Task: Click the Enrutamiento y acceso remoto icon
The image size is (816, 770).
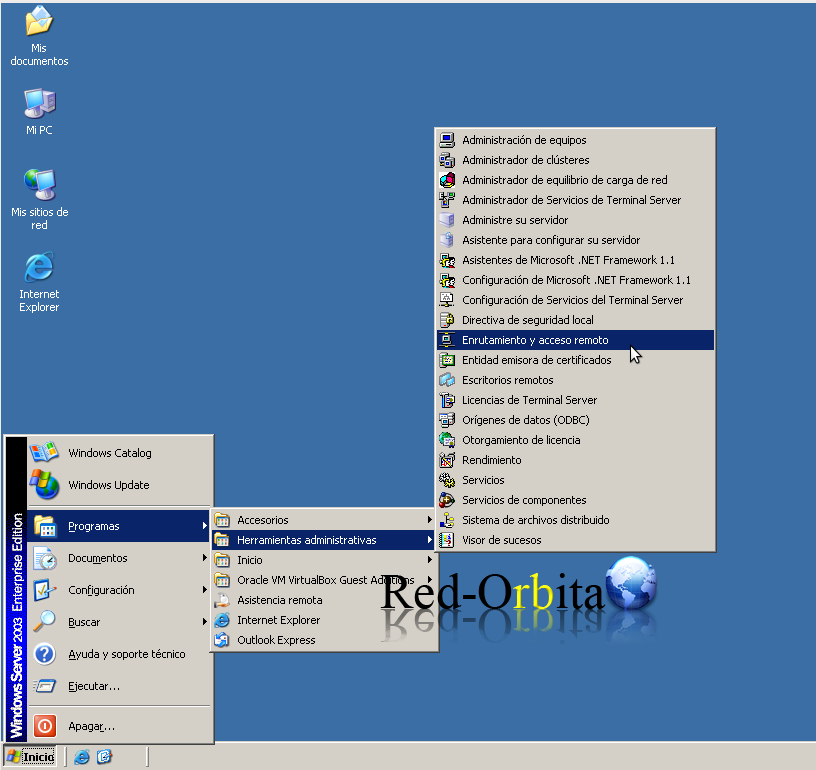Action: 447,340
